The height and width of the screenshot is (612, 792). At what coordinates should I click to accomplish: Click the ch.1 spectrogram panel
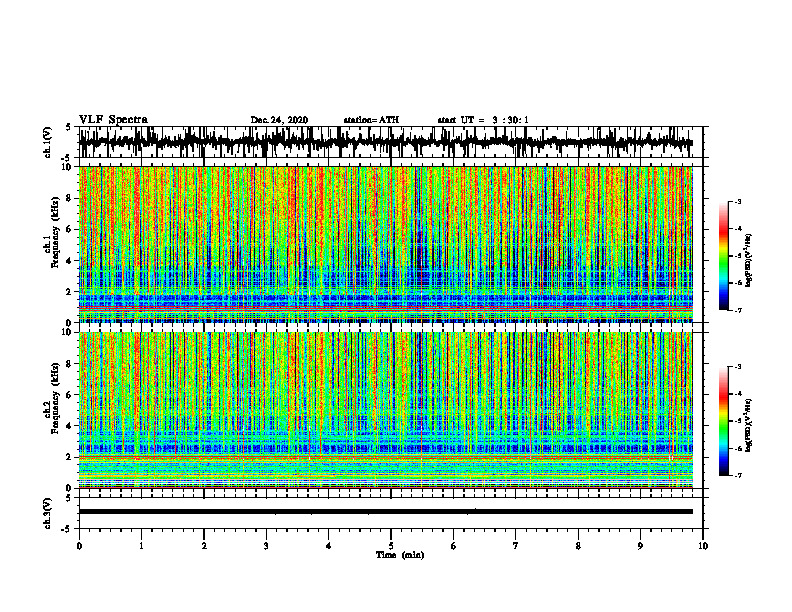tap(386, 244)
